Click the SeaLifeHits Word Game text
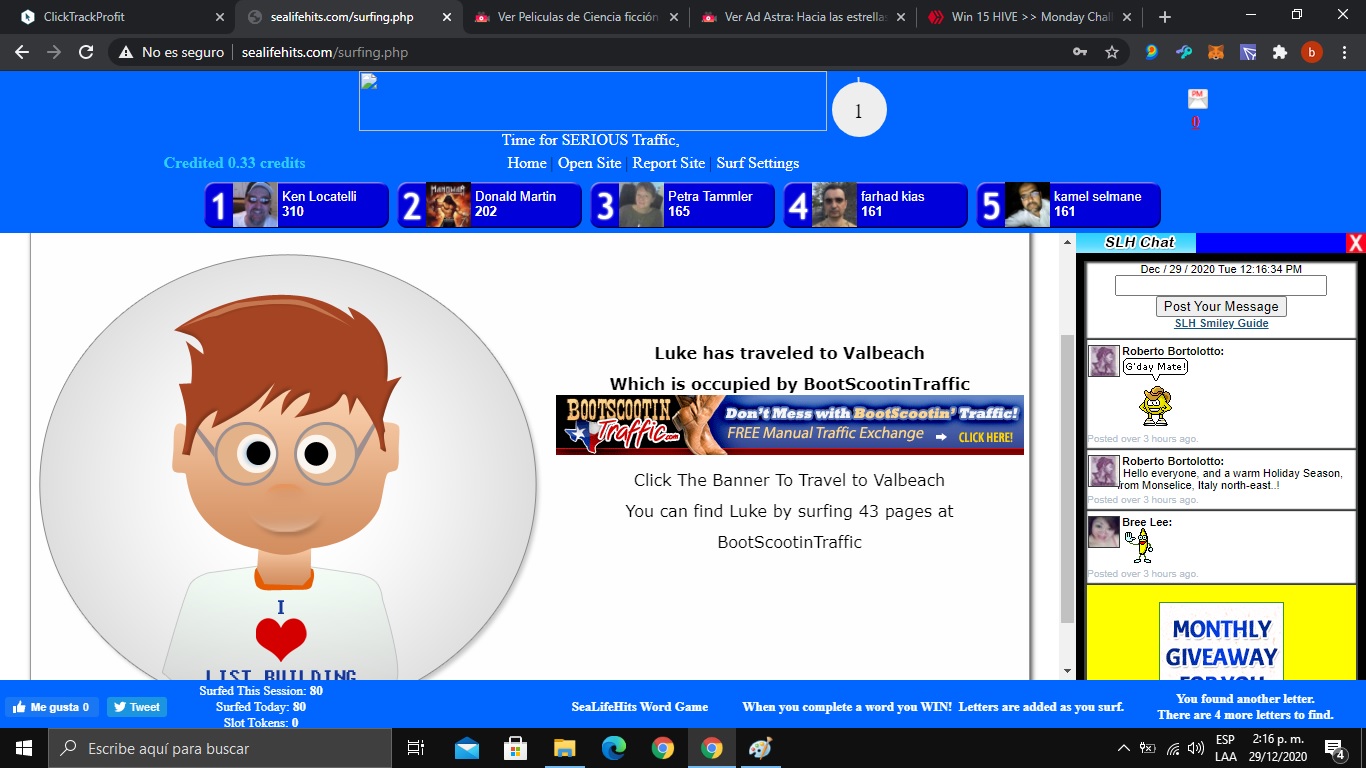The width and height of the screenshot is (1366, 768). (640, 707)
